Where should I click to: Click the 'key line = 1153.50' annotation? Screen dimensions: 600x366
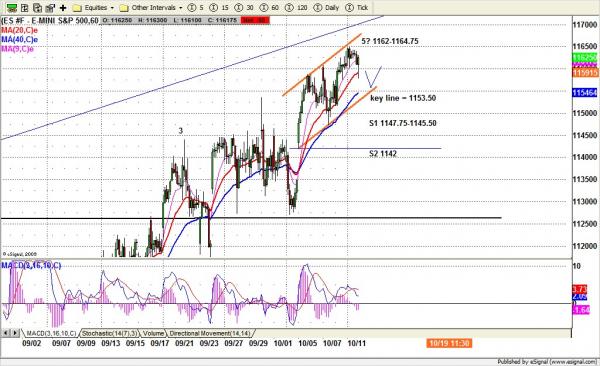point(403,98)
